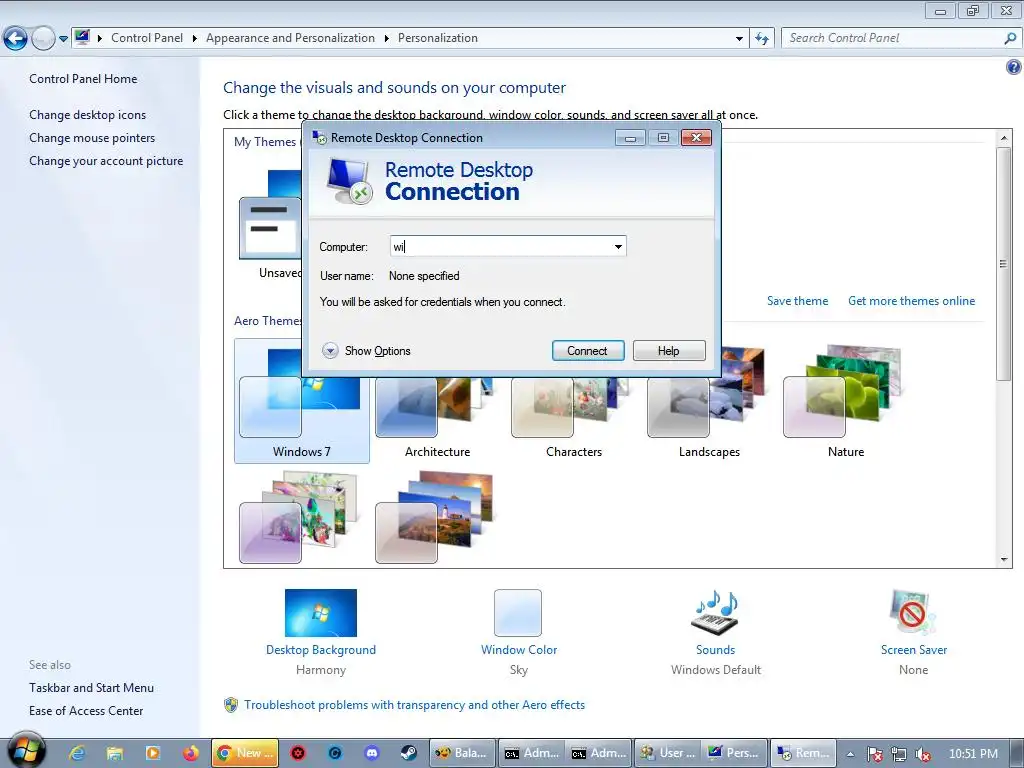Viewport: 1024px width, 768px height.
Task: Click the search magnifier icon
Action: click(x=1010, y=38)
